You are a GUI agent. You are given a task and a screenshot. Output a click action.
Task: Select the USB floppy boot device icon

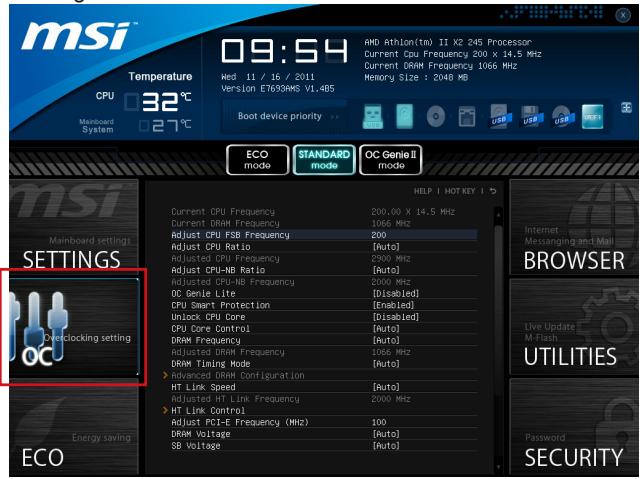click(x=531, y=117)
